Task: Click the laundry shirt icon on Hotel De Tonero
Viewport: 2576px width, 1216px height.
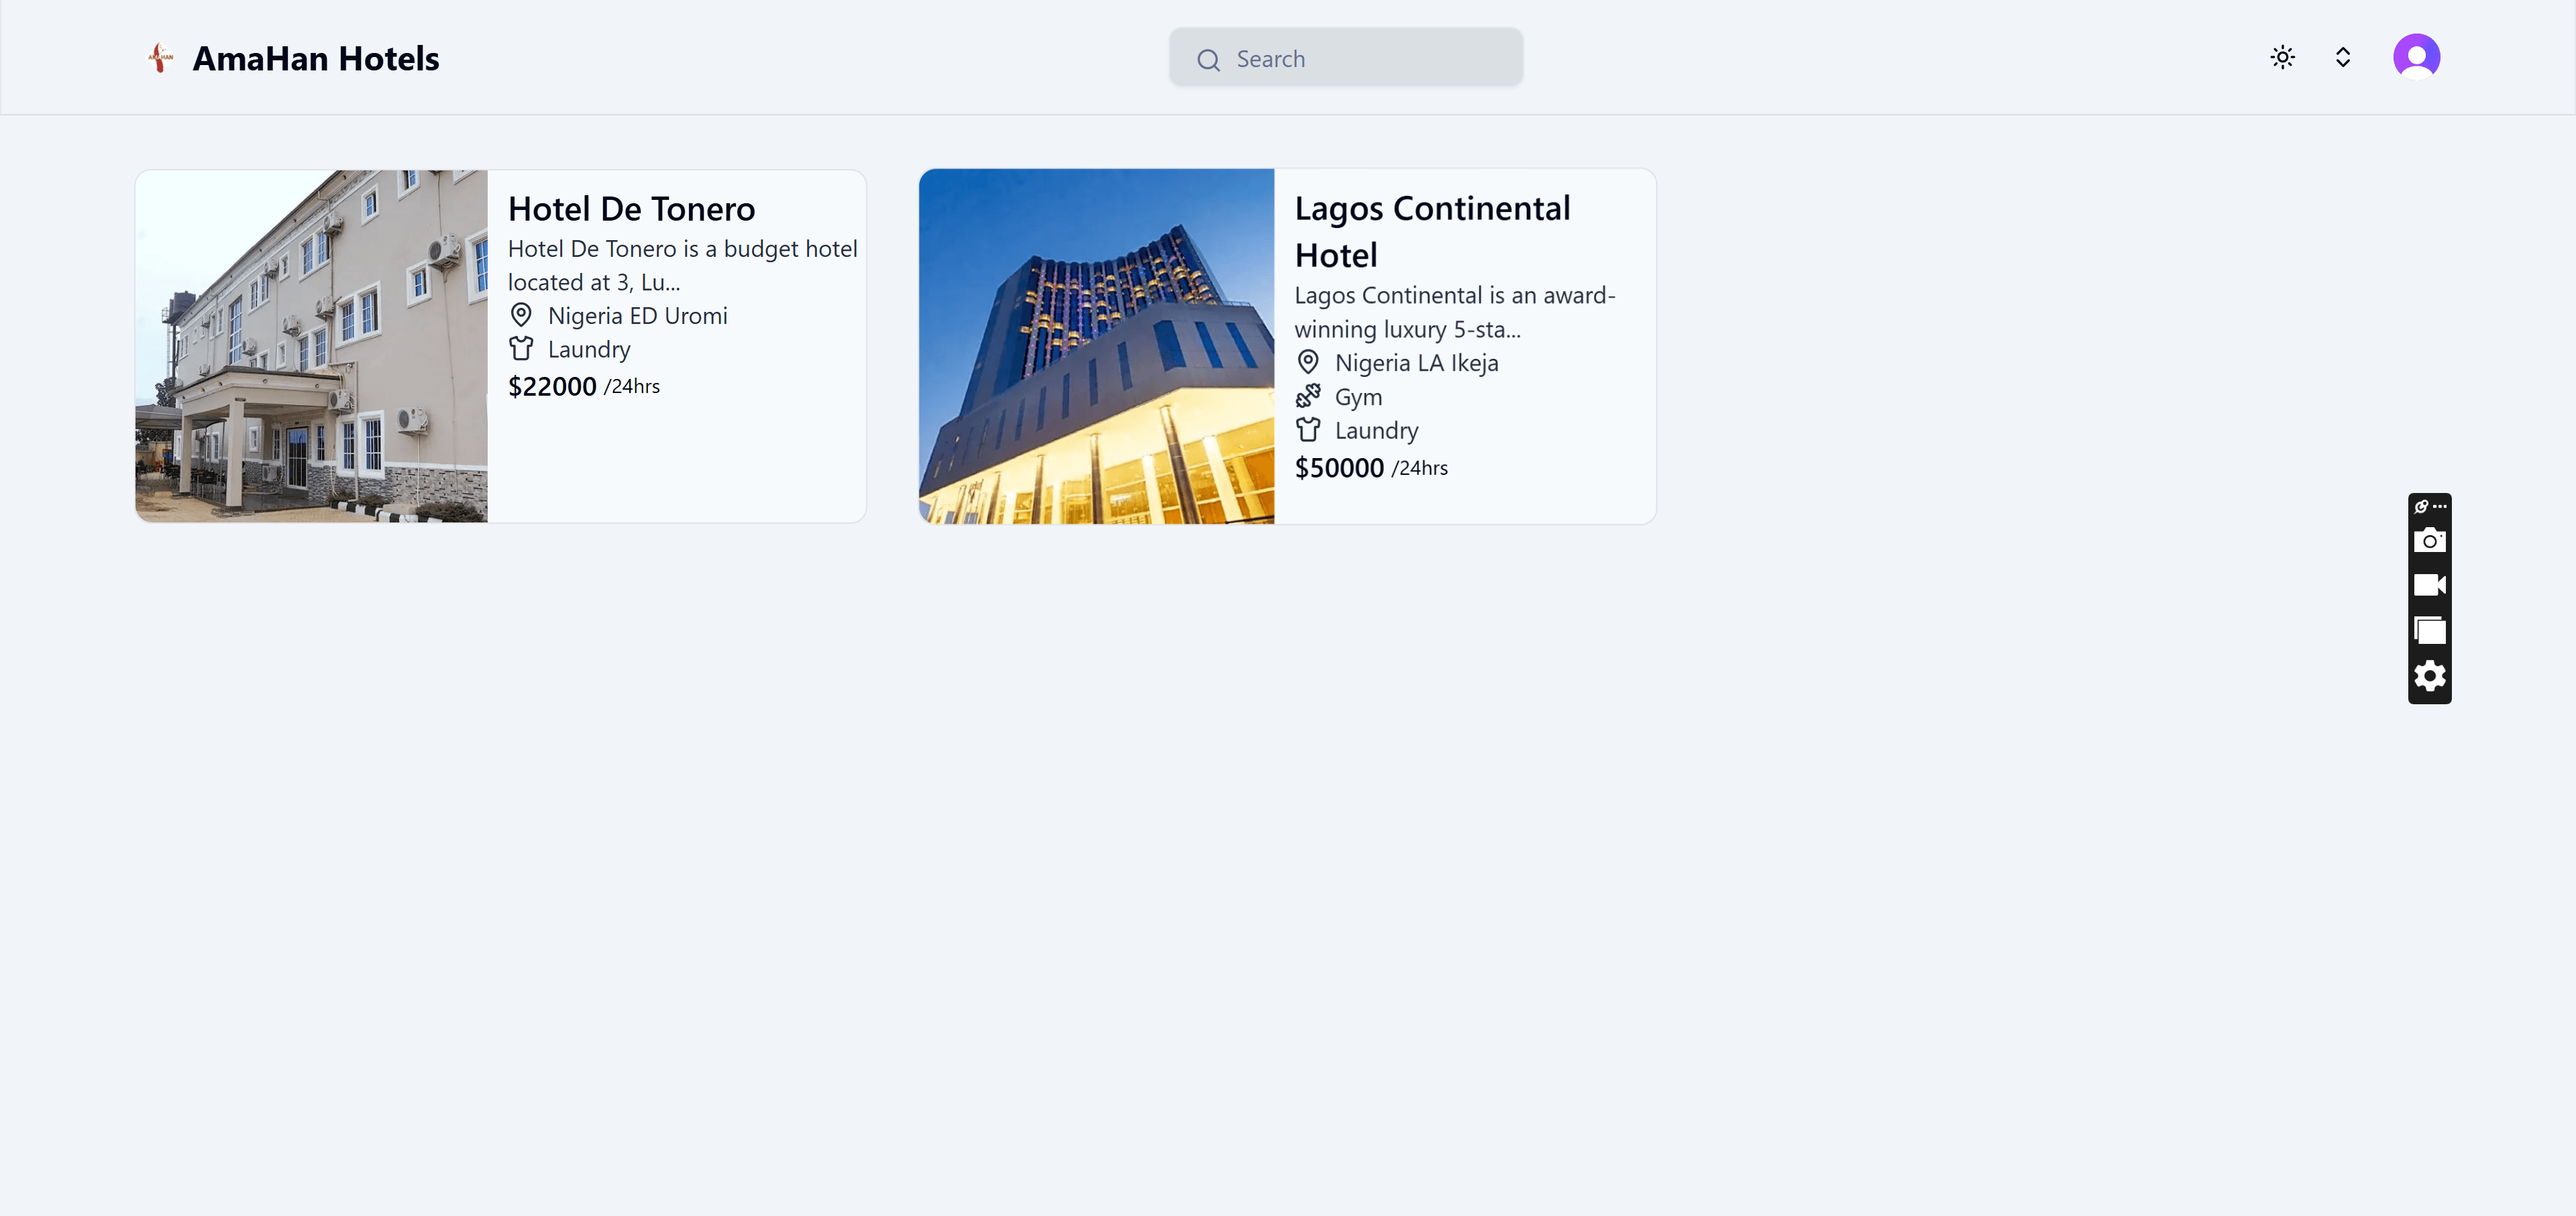Action: pyautogui.click(x=521, y=348)
